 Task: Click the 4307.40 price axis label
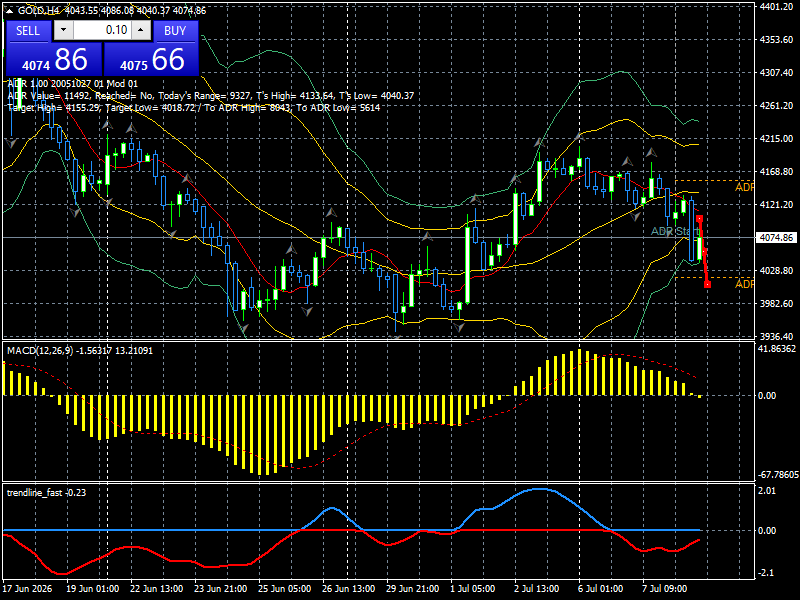777,72
